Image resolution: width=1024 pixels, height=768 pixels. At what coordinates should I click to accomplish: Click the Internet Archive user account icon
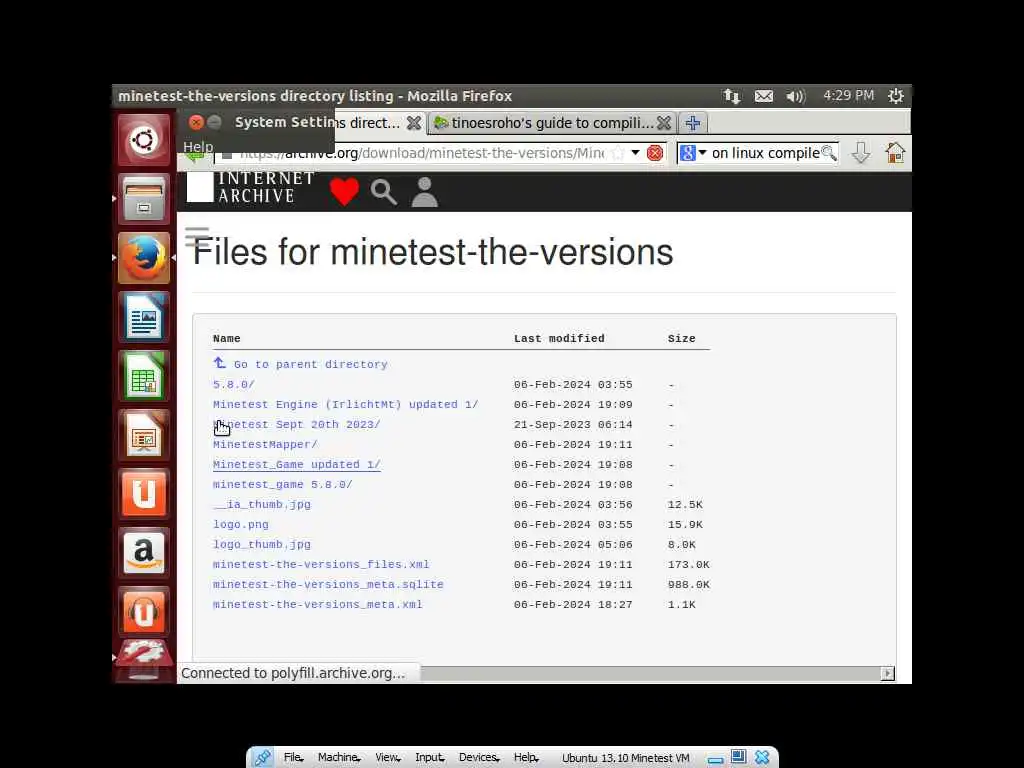[424, 192]
